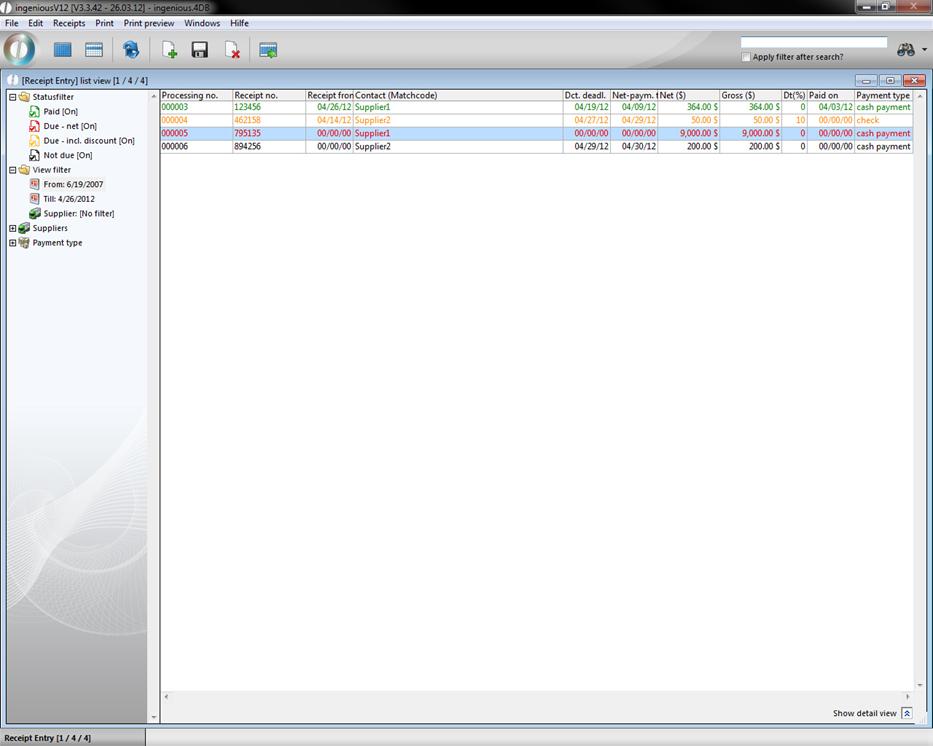
Task: Click the floppy disk save icon
Action: [200, 50]
